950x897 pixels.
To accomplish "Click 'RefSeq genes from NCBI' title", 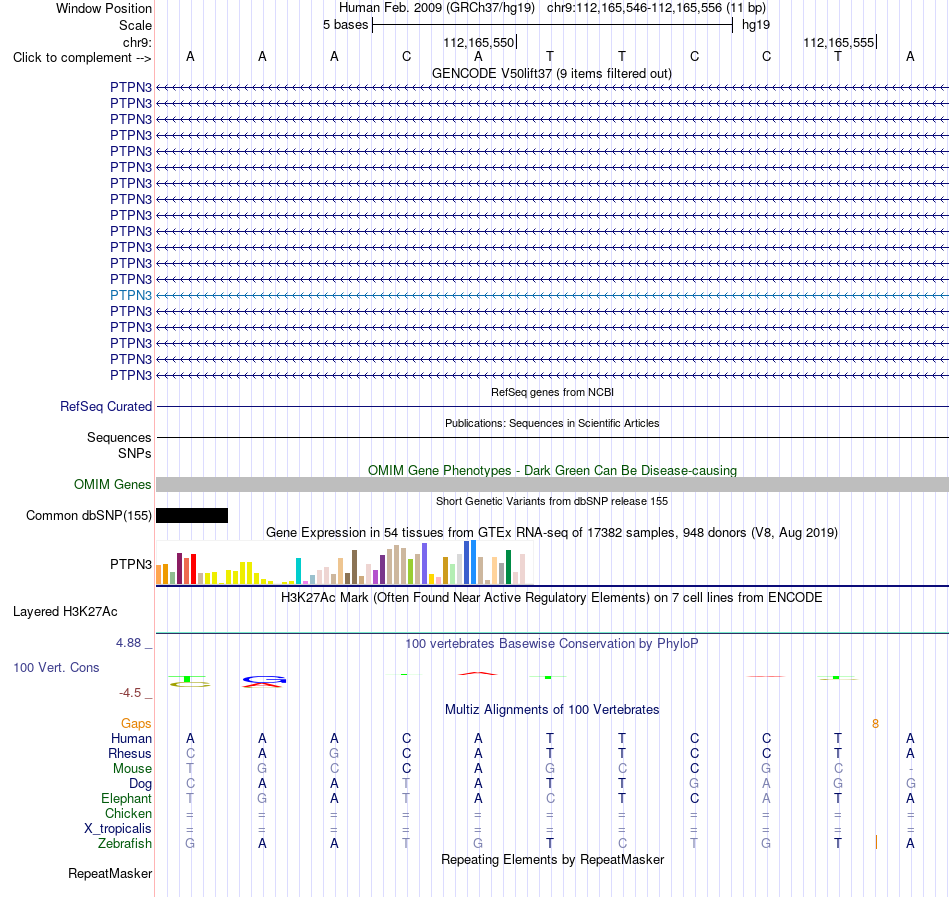I will point(552,392).
